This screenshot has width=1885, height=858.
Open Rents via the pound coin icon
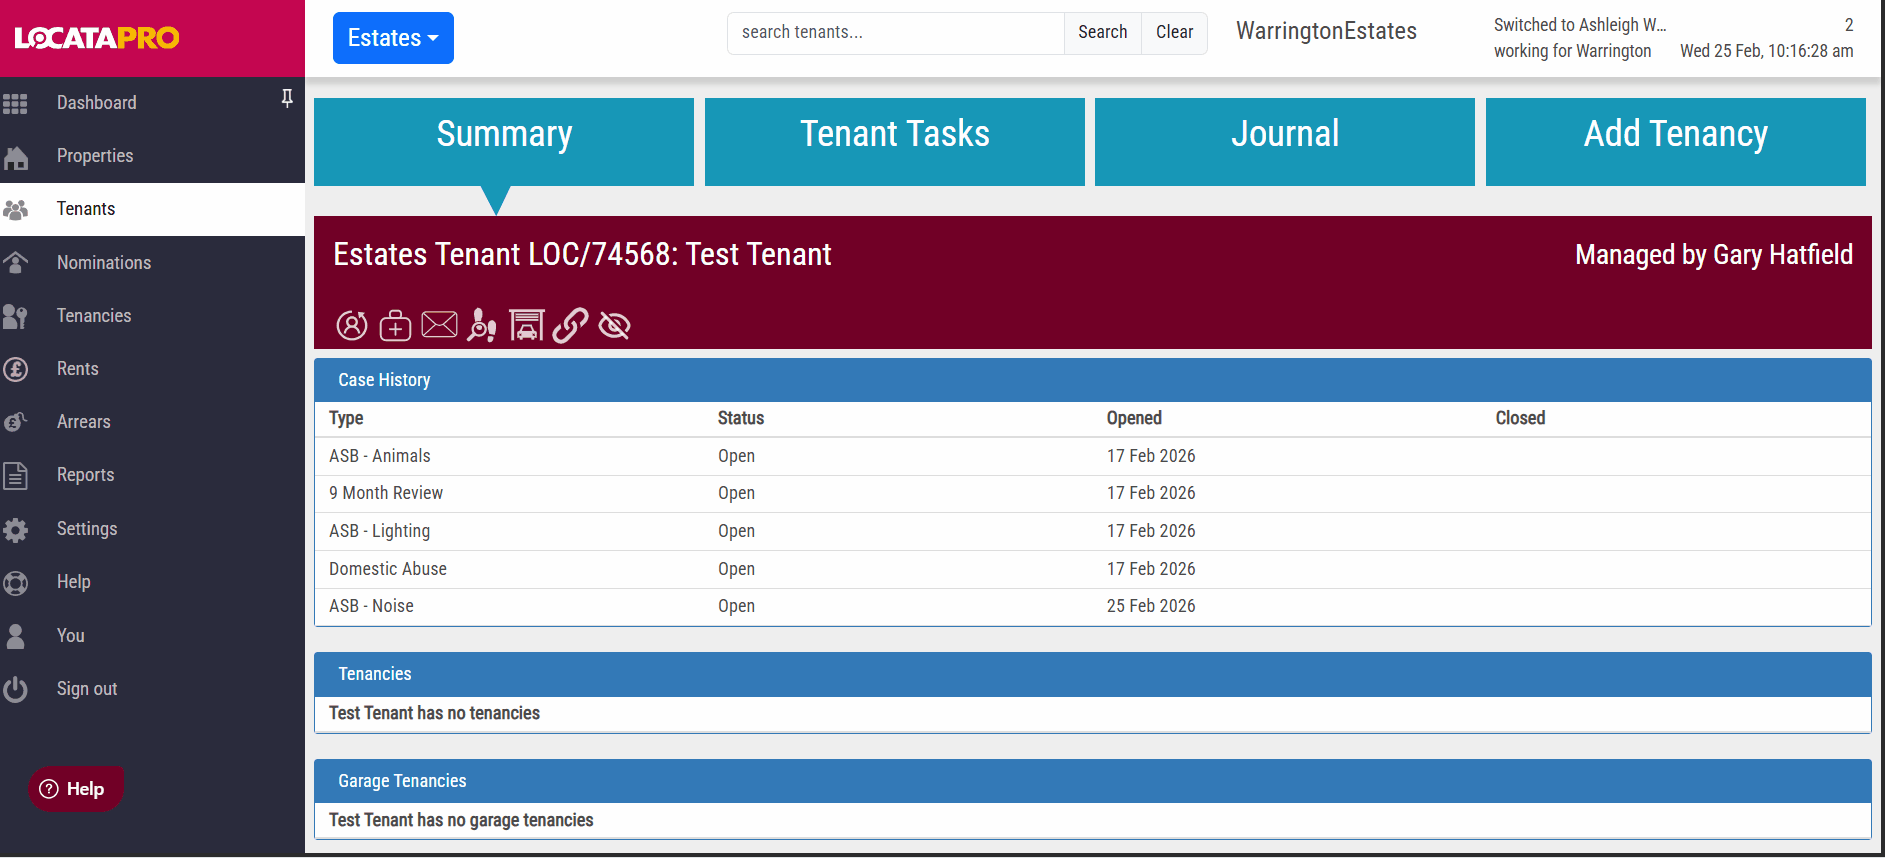15,369
